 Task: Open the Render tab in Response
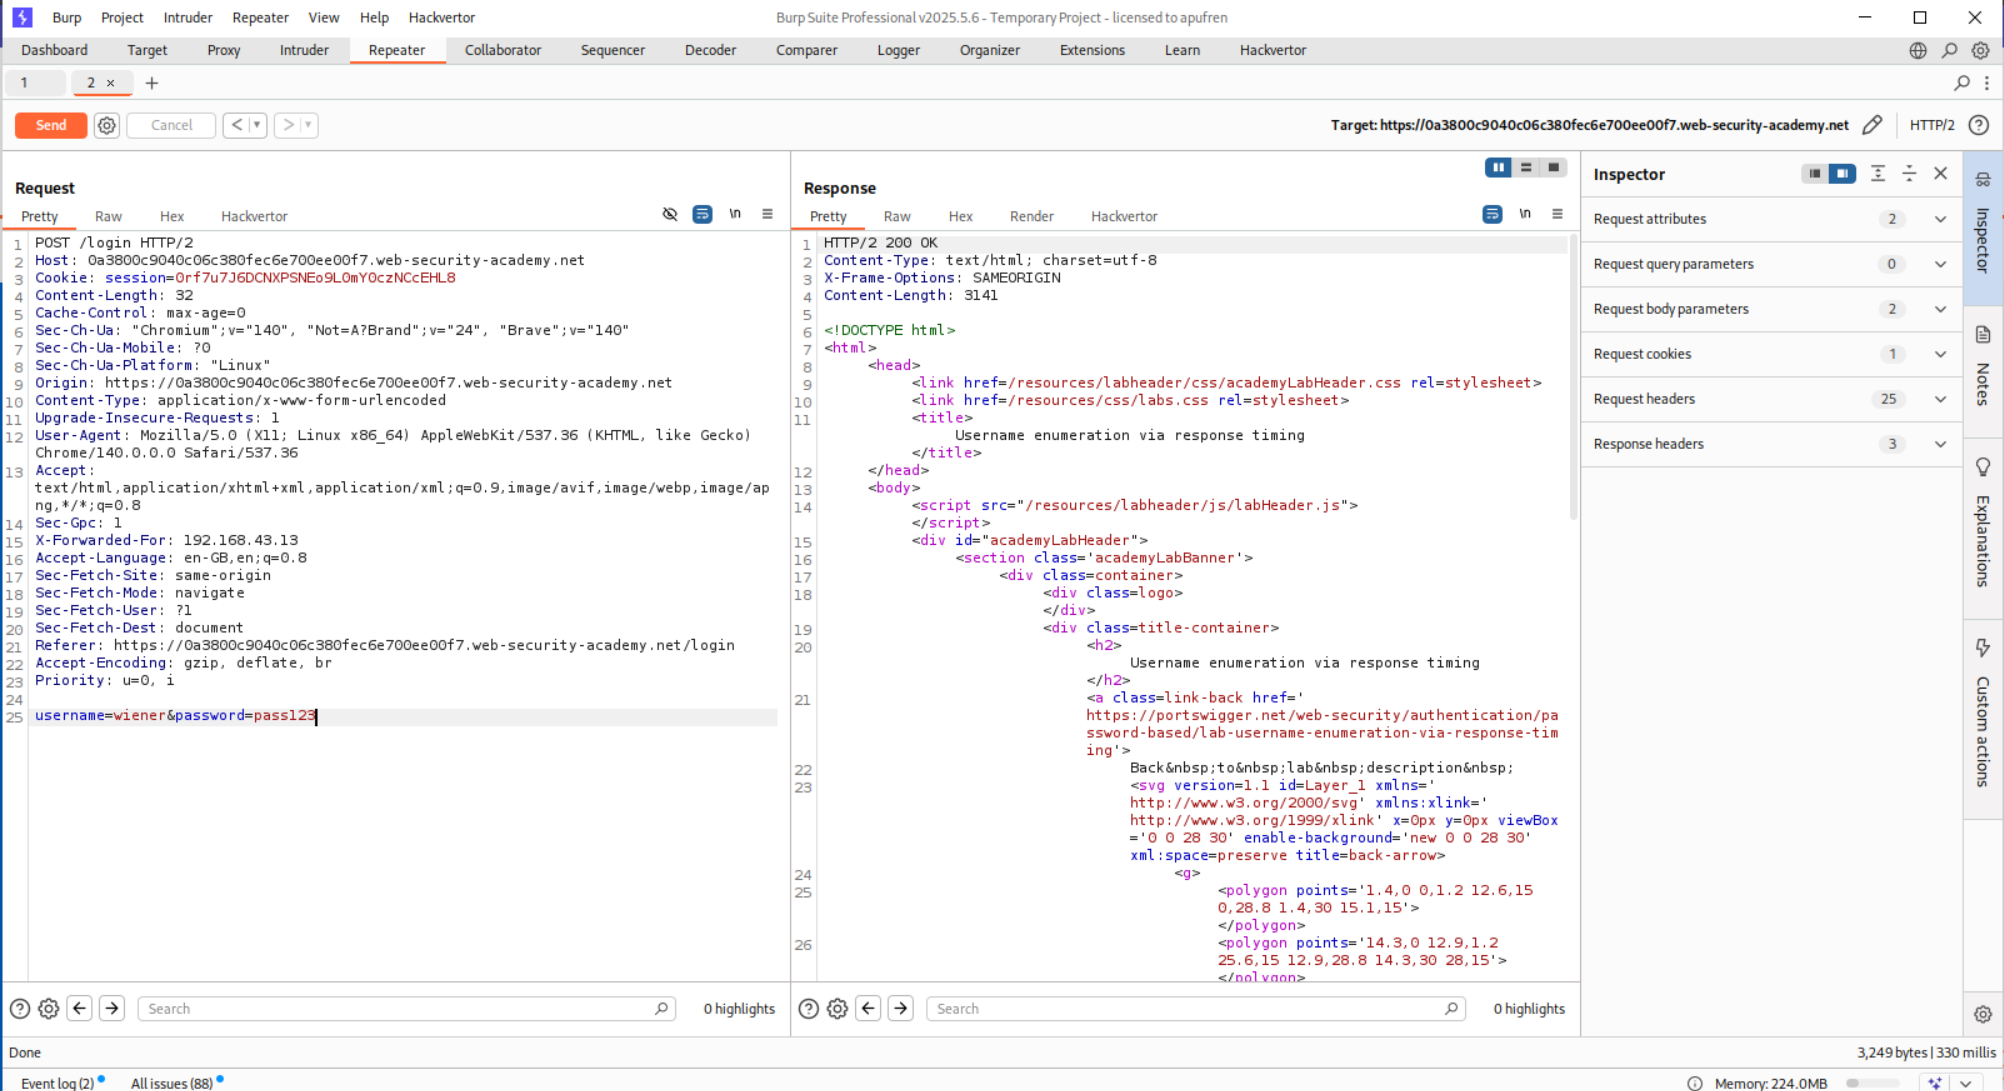point(1031,216)
